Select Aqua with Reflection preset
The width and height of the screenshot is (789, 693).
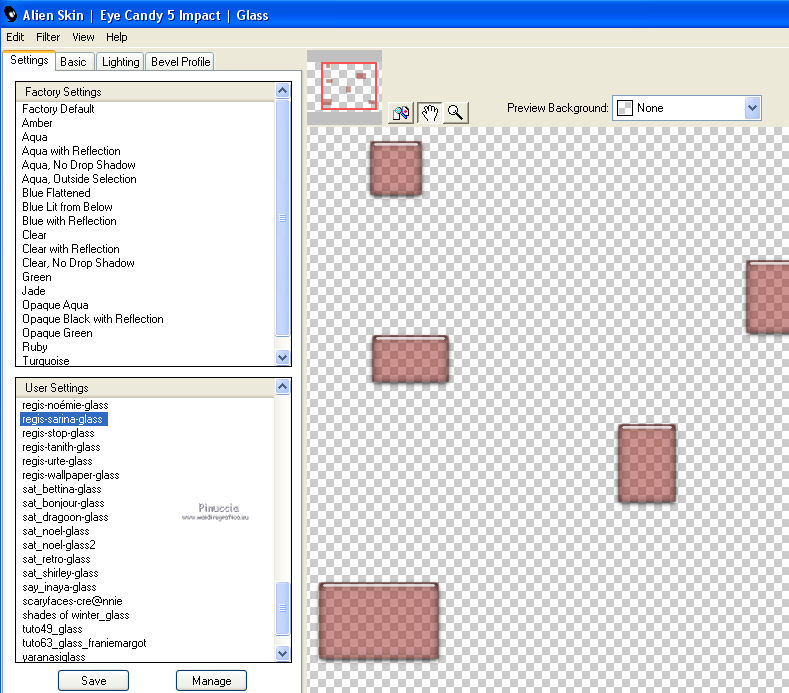[71, 151]
